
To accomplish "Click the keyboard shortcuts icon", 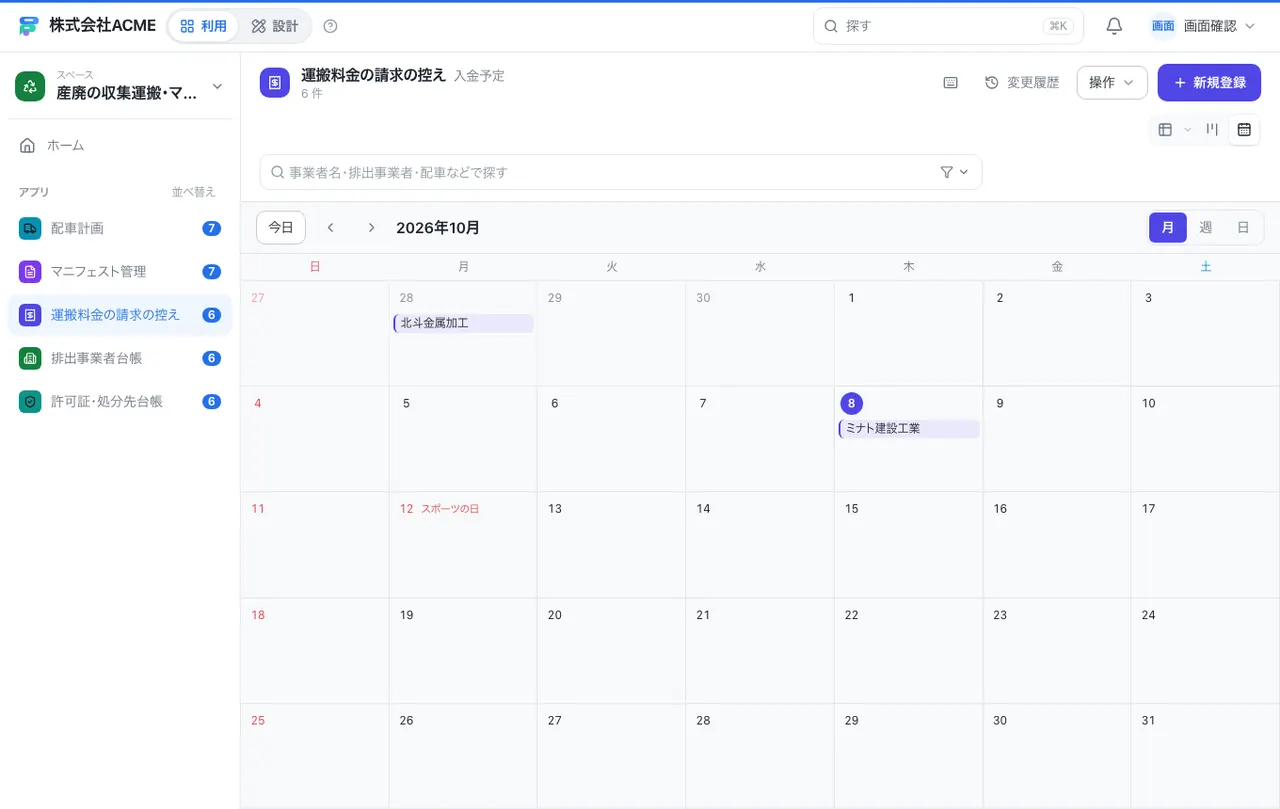I will 951,82.
